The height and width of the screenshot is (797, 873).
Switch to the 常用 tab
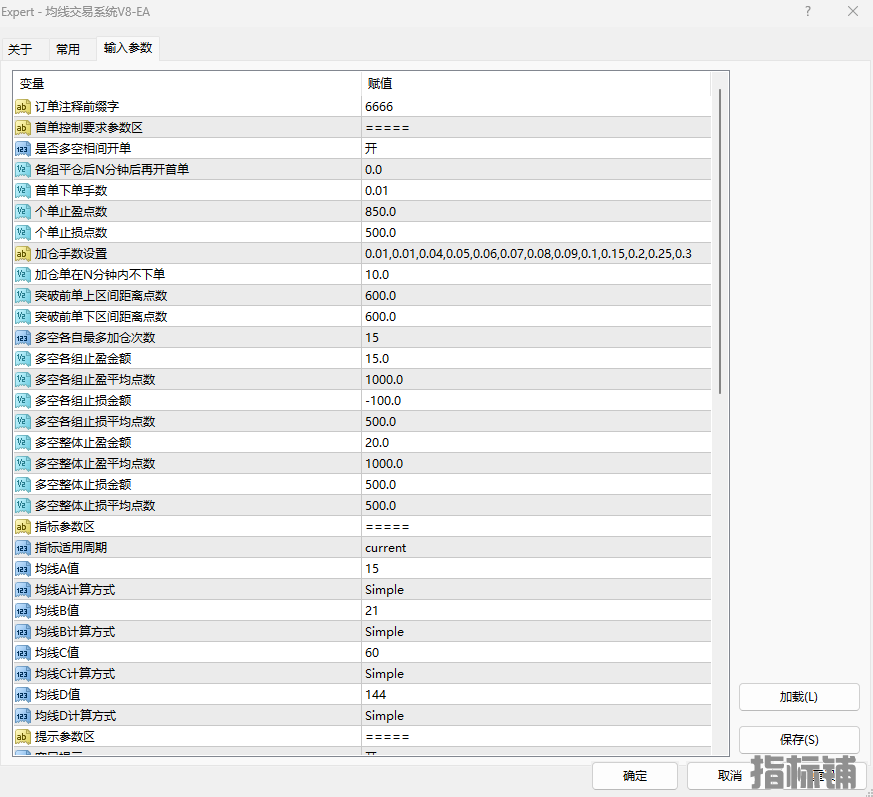click(68, 49)
